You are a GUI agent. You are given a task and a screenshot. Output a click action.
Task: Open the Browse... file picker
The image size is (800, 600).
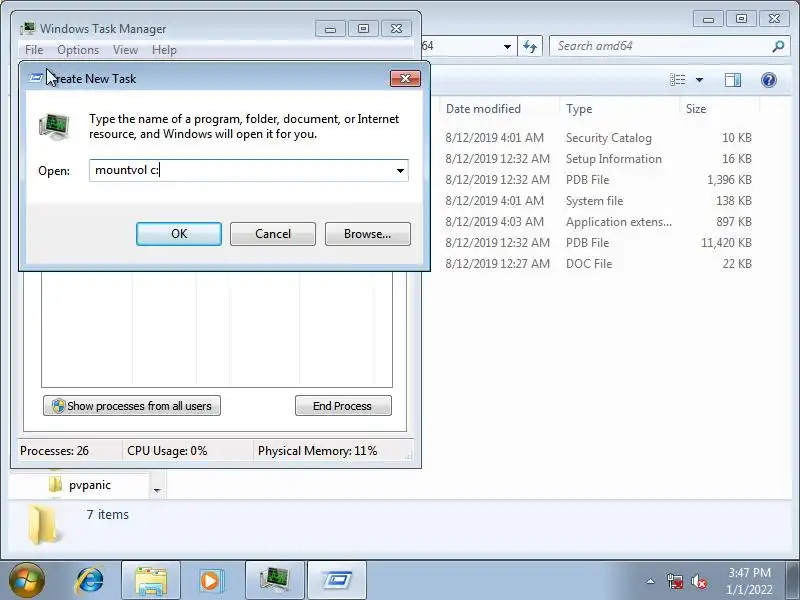[x=367, y=234]
